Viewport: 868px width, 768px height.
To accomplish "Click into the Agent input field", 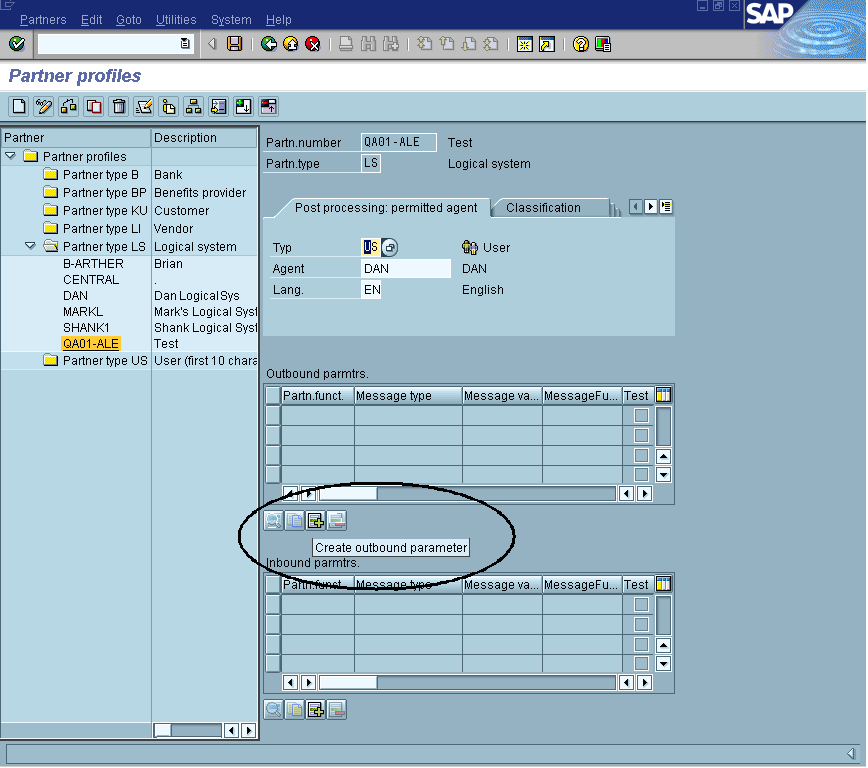I will (406, 269).
